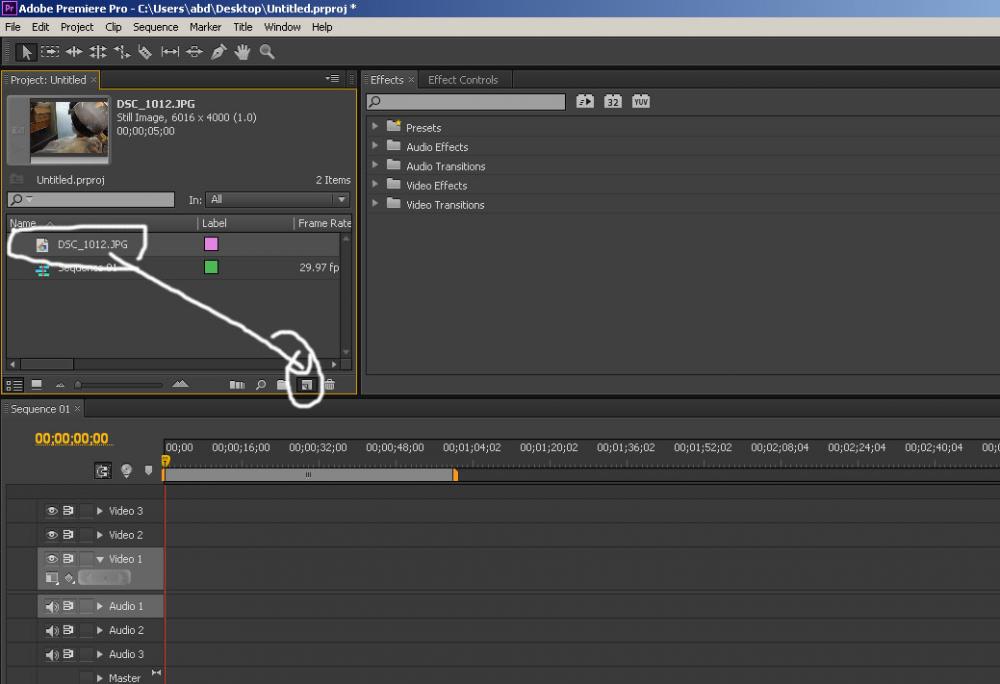Switch to Effect Controls tab

[463, 80]
